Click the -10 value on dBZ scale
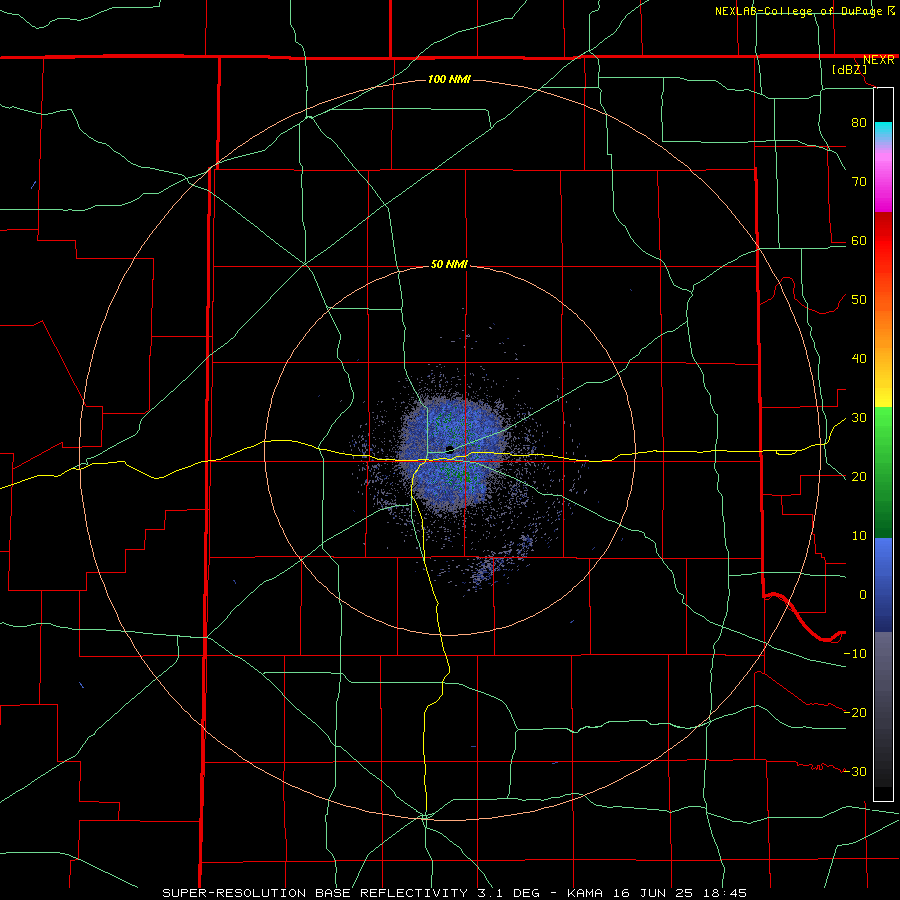 click(x=855, y=654)
